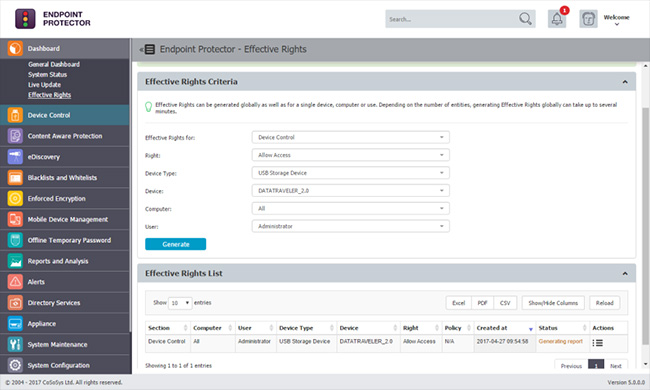The image size is (650, 390).
Task: Open Live Update submenu item
Action: pyautogui.click(x=44, y=85)
